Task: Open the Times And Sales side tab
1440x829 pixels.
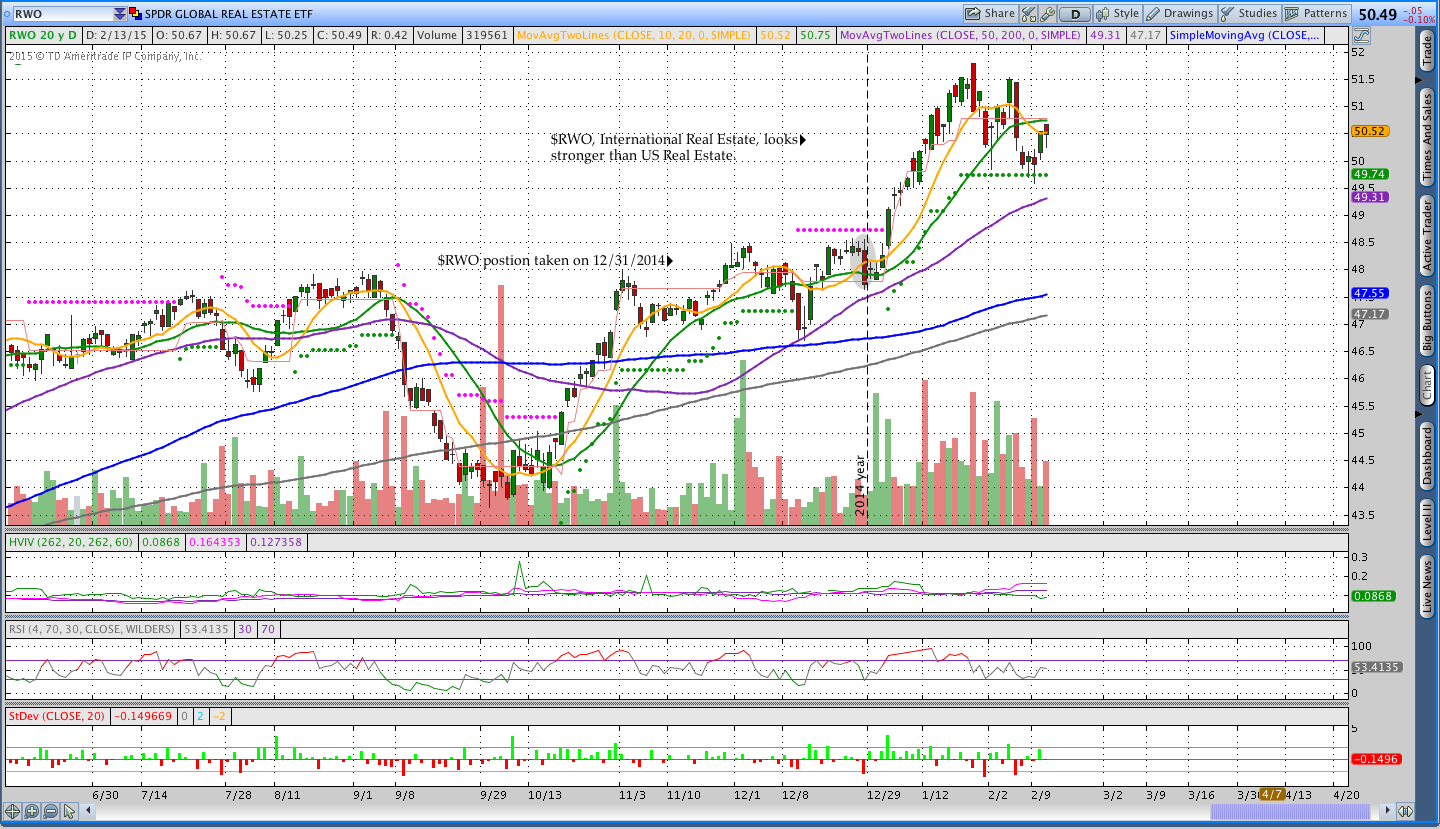Action: tap(1427, 136)
